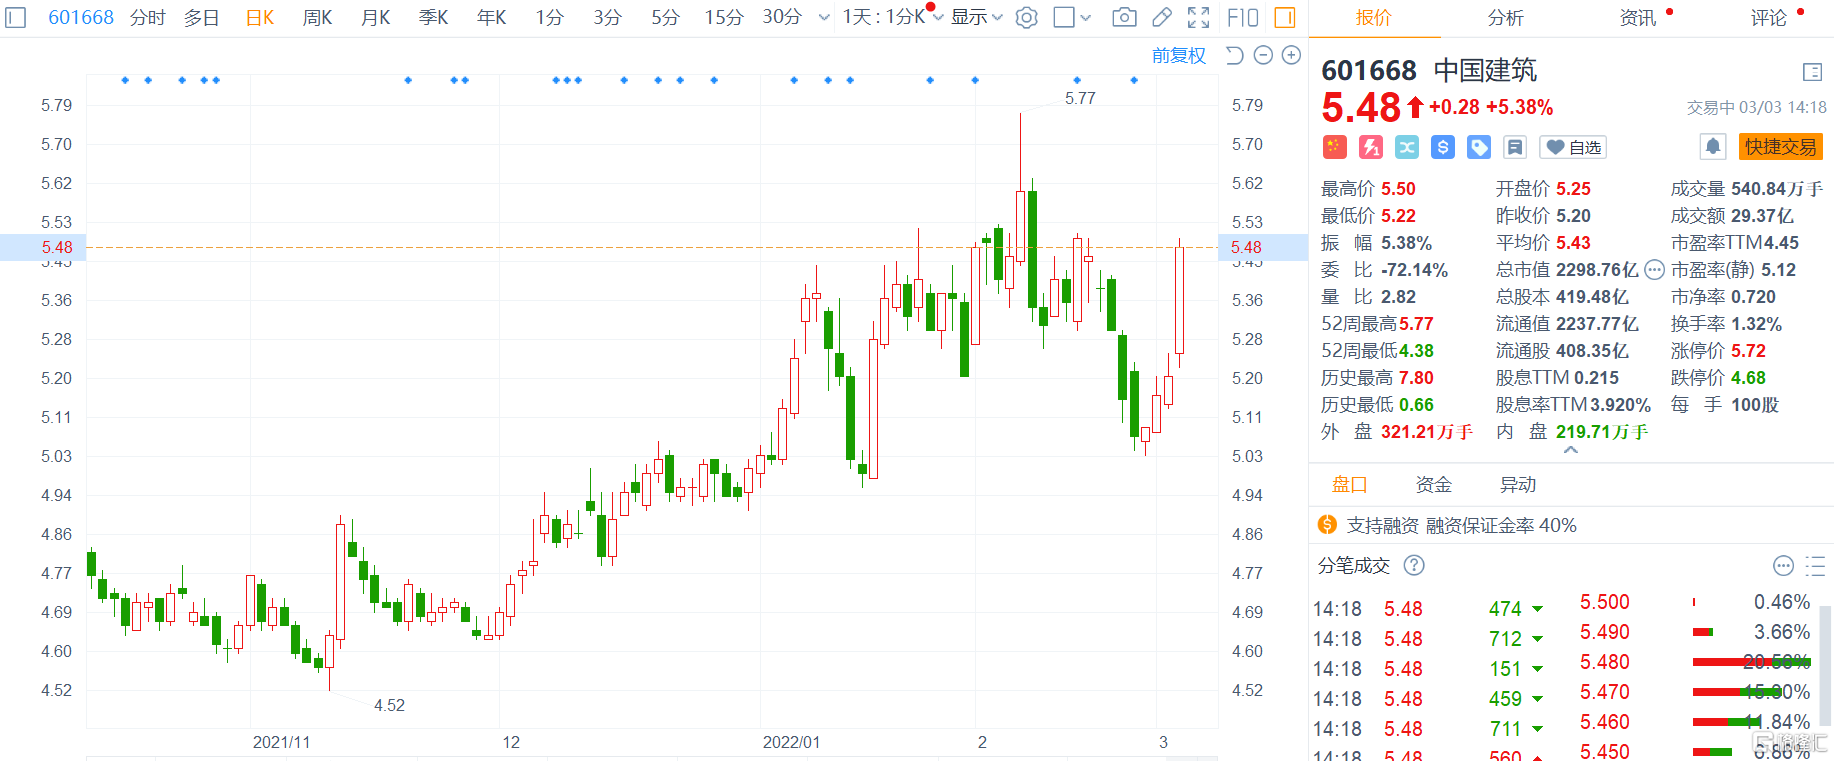Click the 前复权 adjustment link
1835x761 pixels.
point(1179,56)
